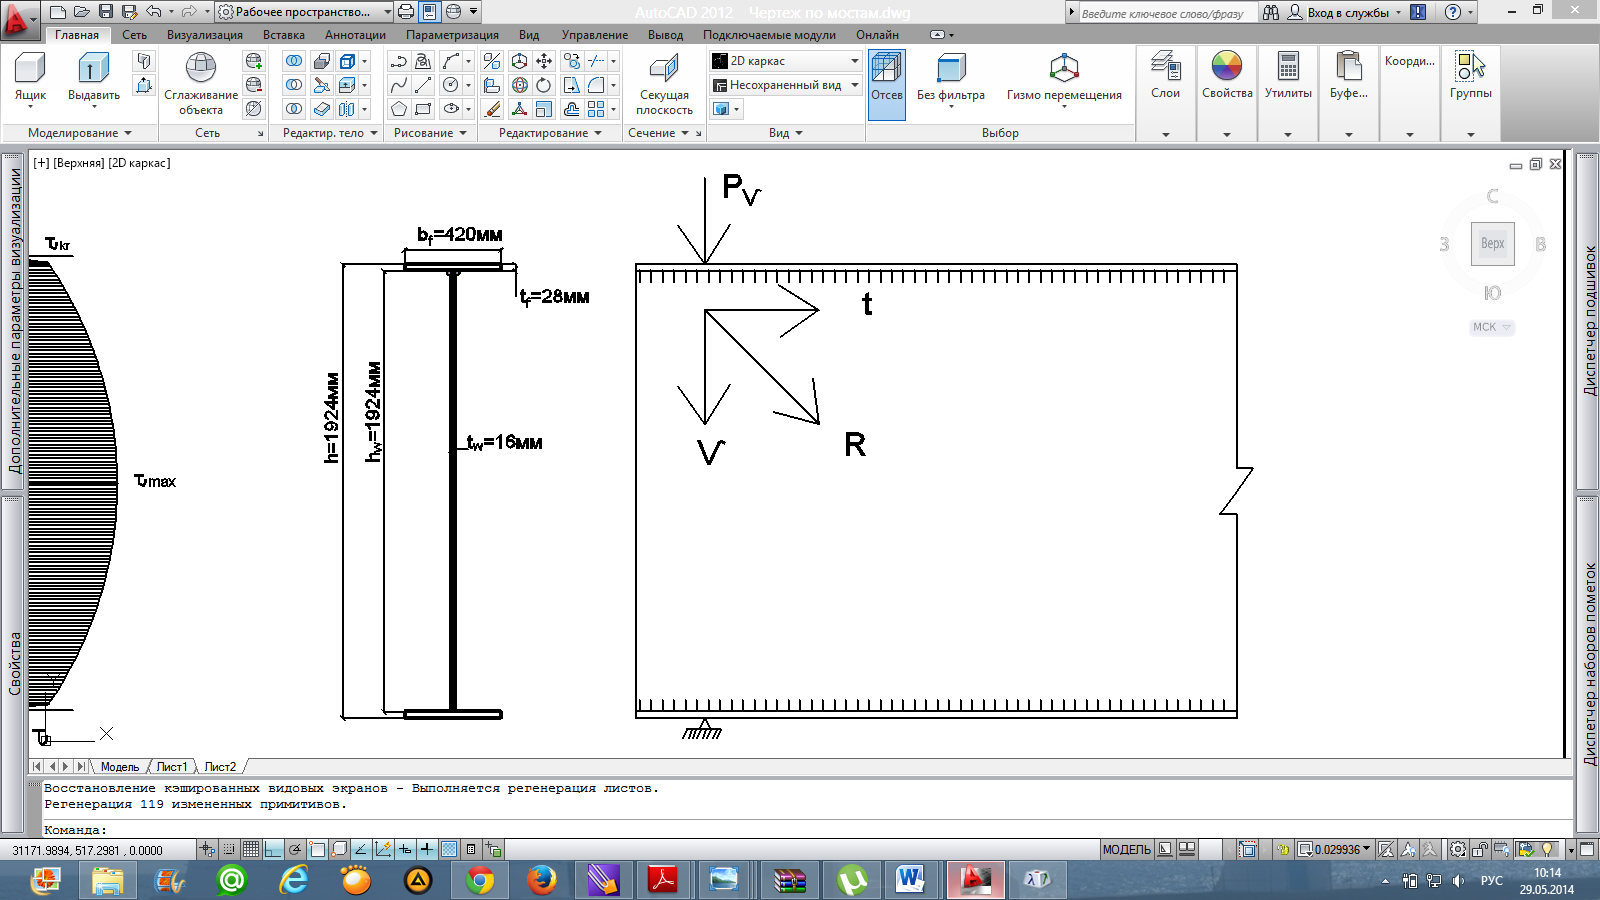Expand the Редактирование panel

[550, 133]
